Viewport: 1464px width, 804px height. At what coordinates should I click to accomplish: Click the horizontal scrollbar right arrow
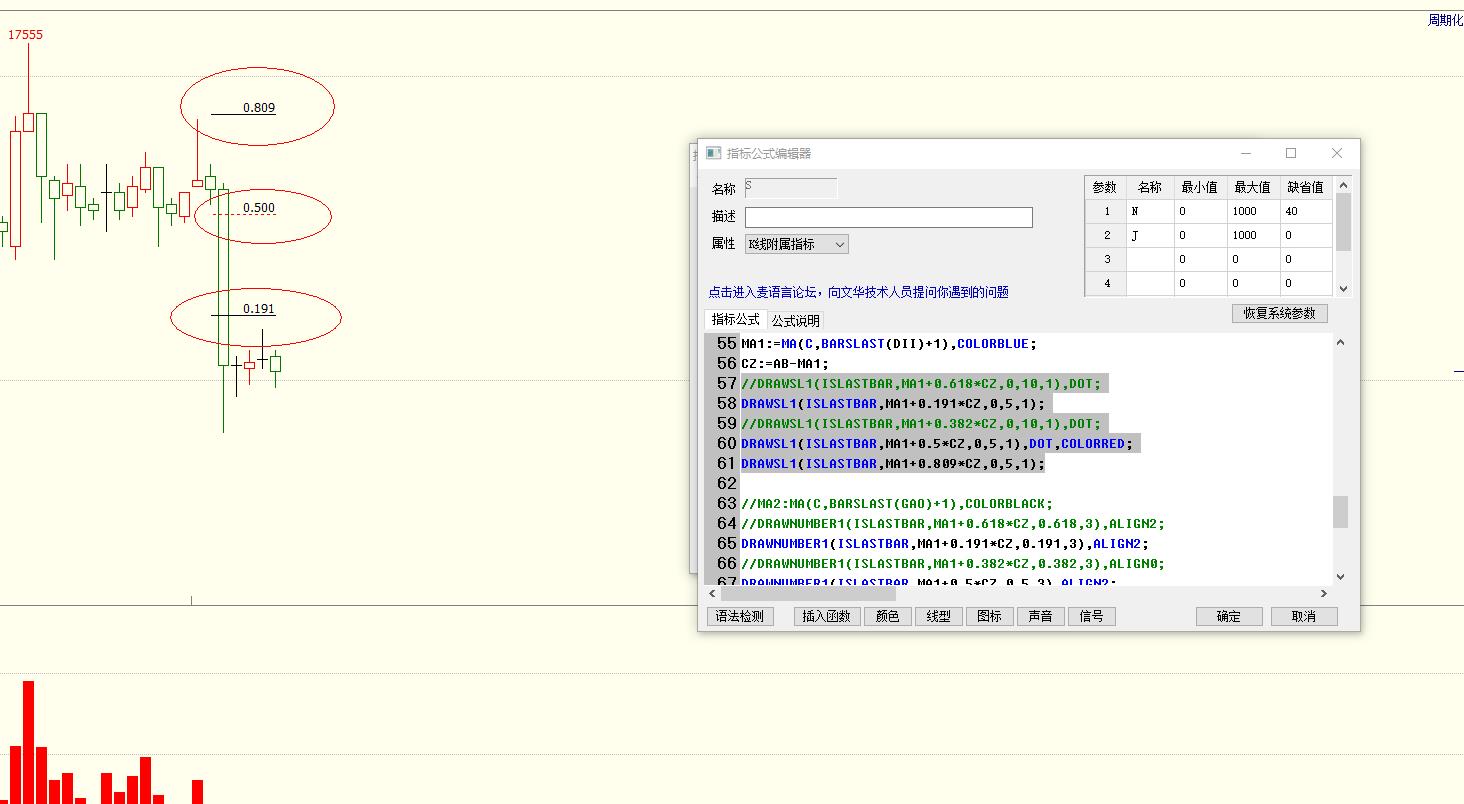coord(1325,594)
